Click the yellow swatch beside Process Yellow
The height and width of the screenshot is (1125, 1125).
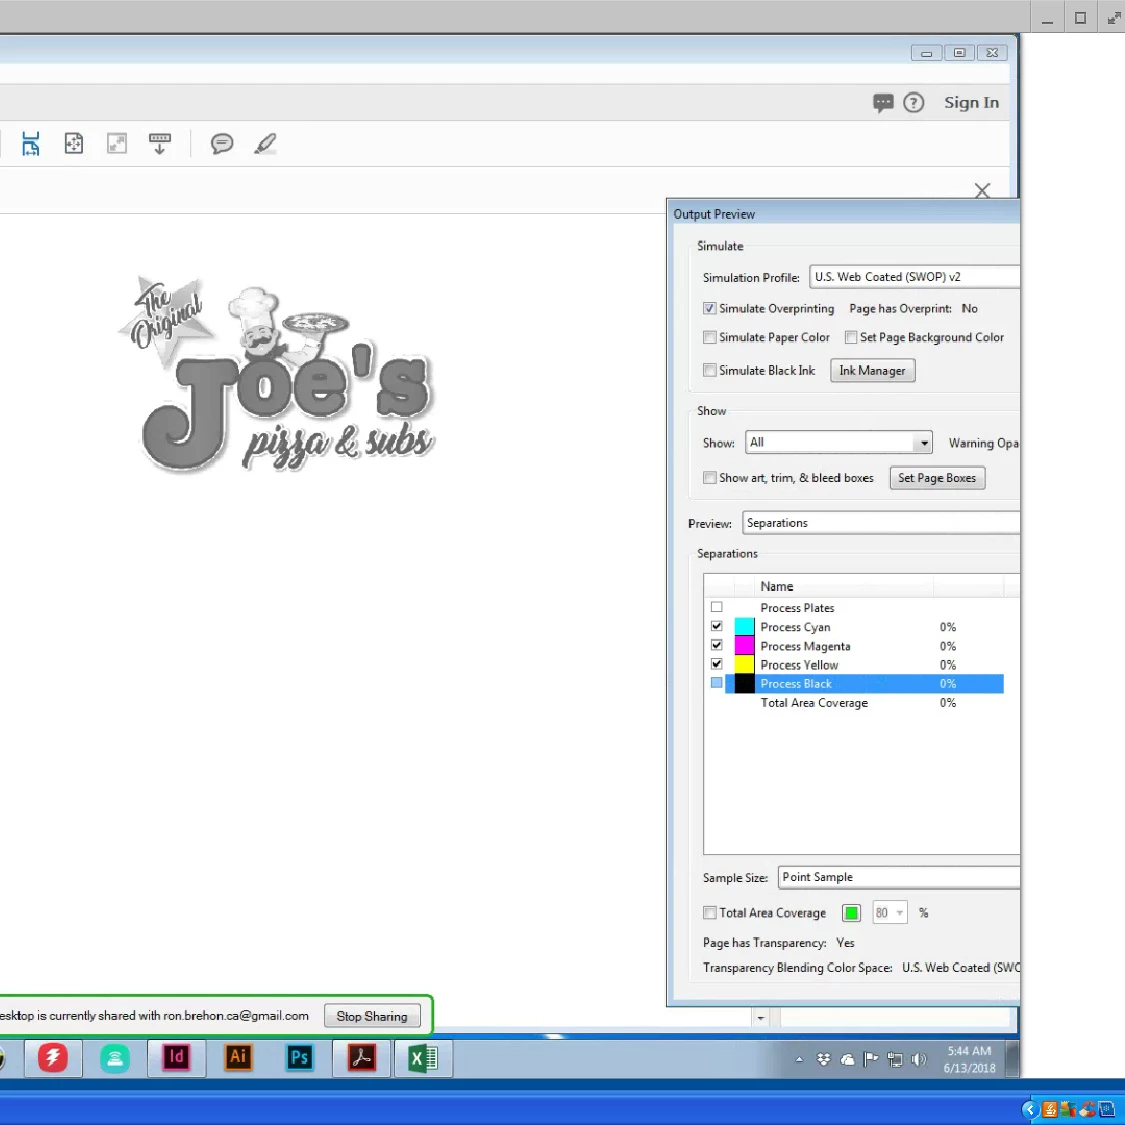(744, 664)
